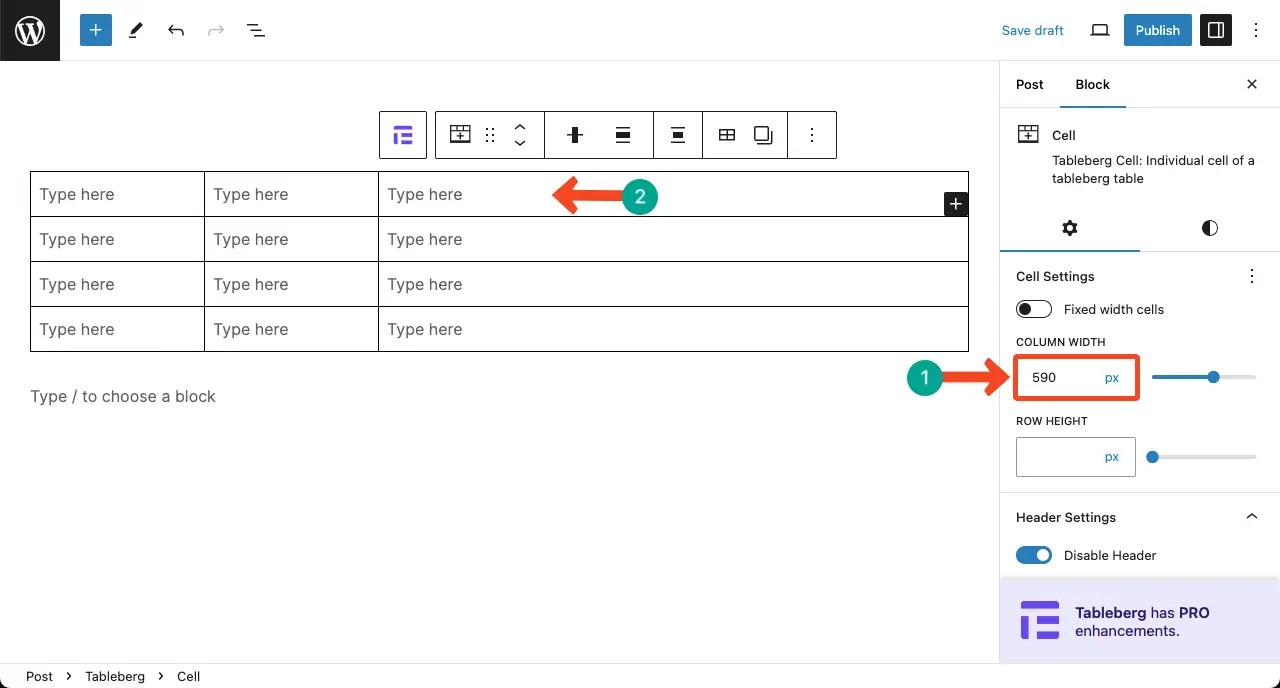
Task: Redo using the redo arrow icon
Action: [x=216, y=30]
